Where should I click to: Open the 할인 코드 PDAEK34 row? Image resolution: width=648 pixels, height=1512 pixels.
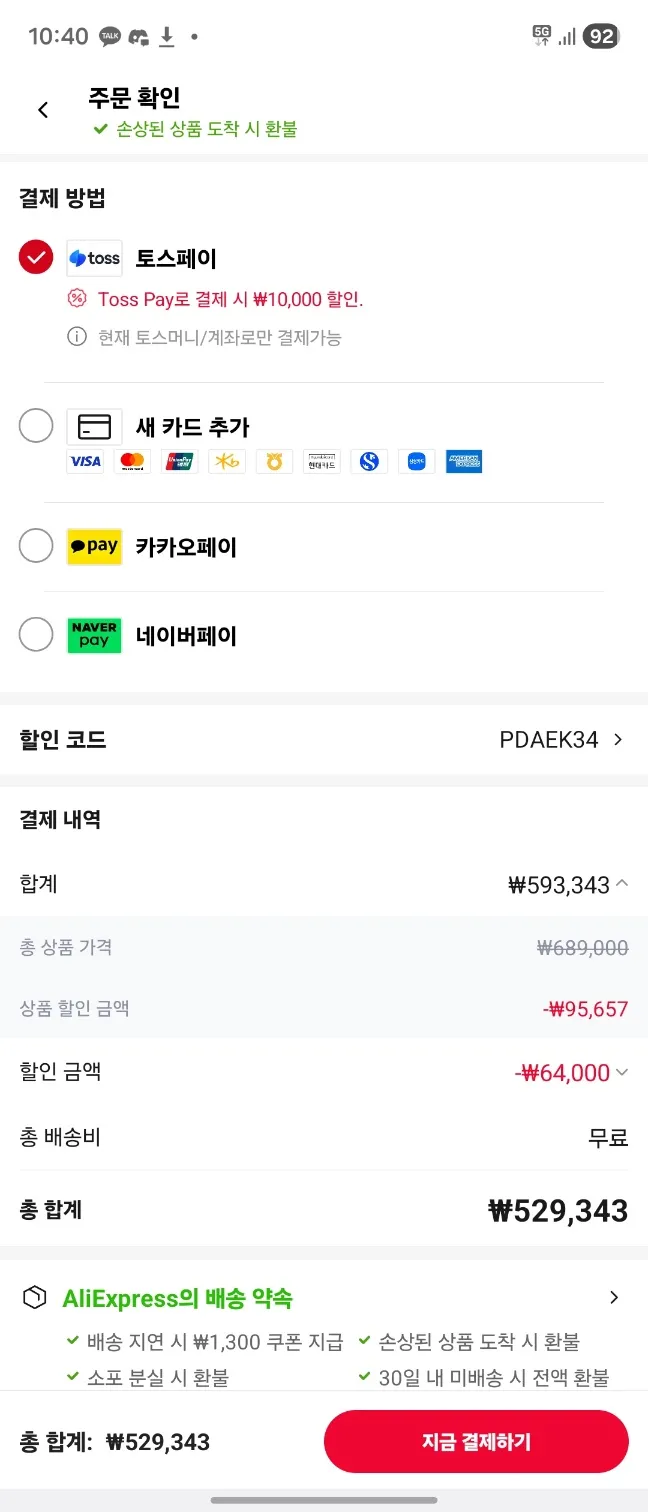pos(560,740)
